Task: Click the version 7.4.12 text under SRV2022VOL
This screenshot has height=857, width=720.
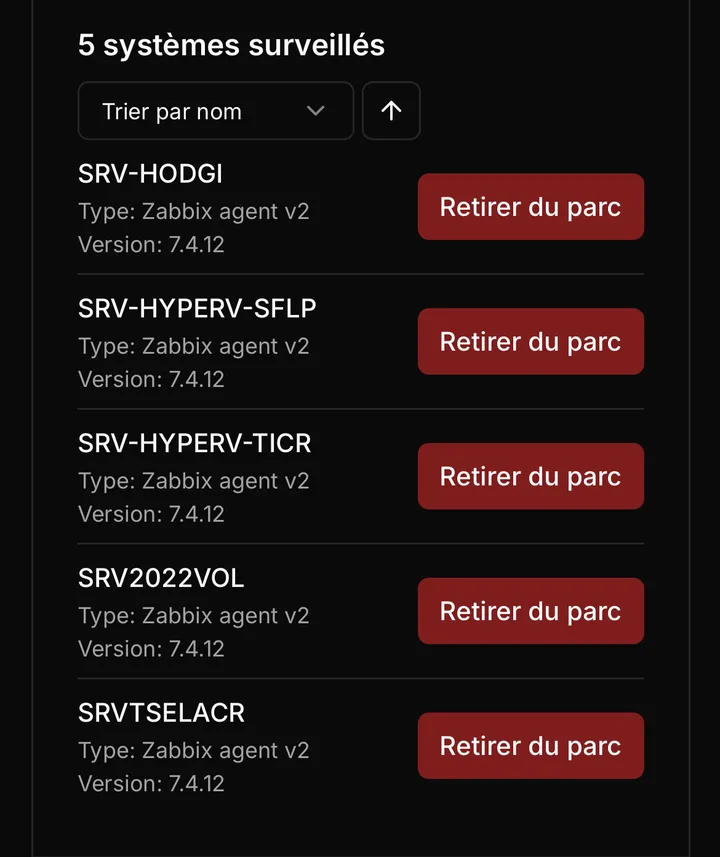Action: click(x=151, y=649)
